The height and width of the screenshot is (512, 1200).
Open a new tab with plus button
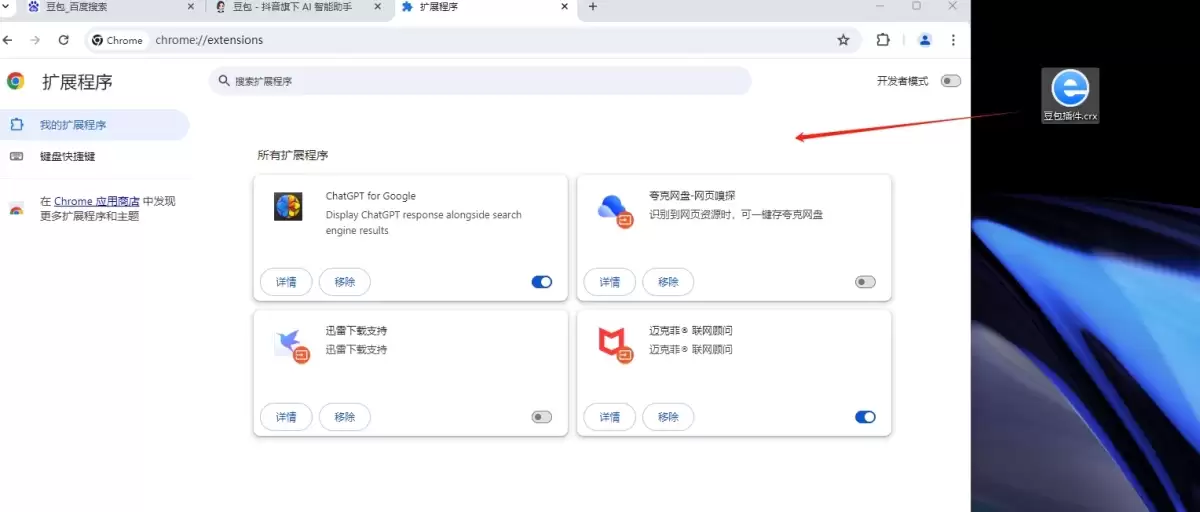tap(593, 6)
